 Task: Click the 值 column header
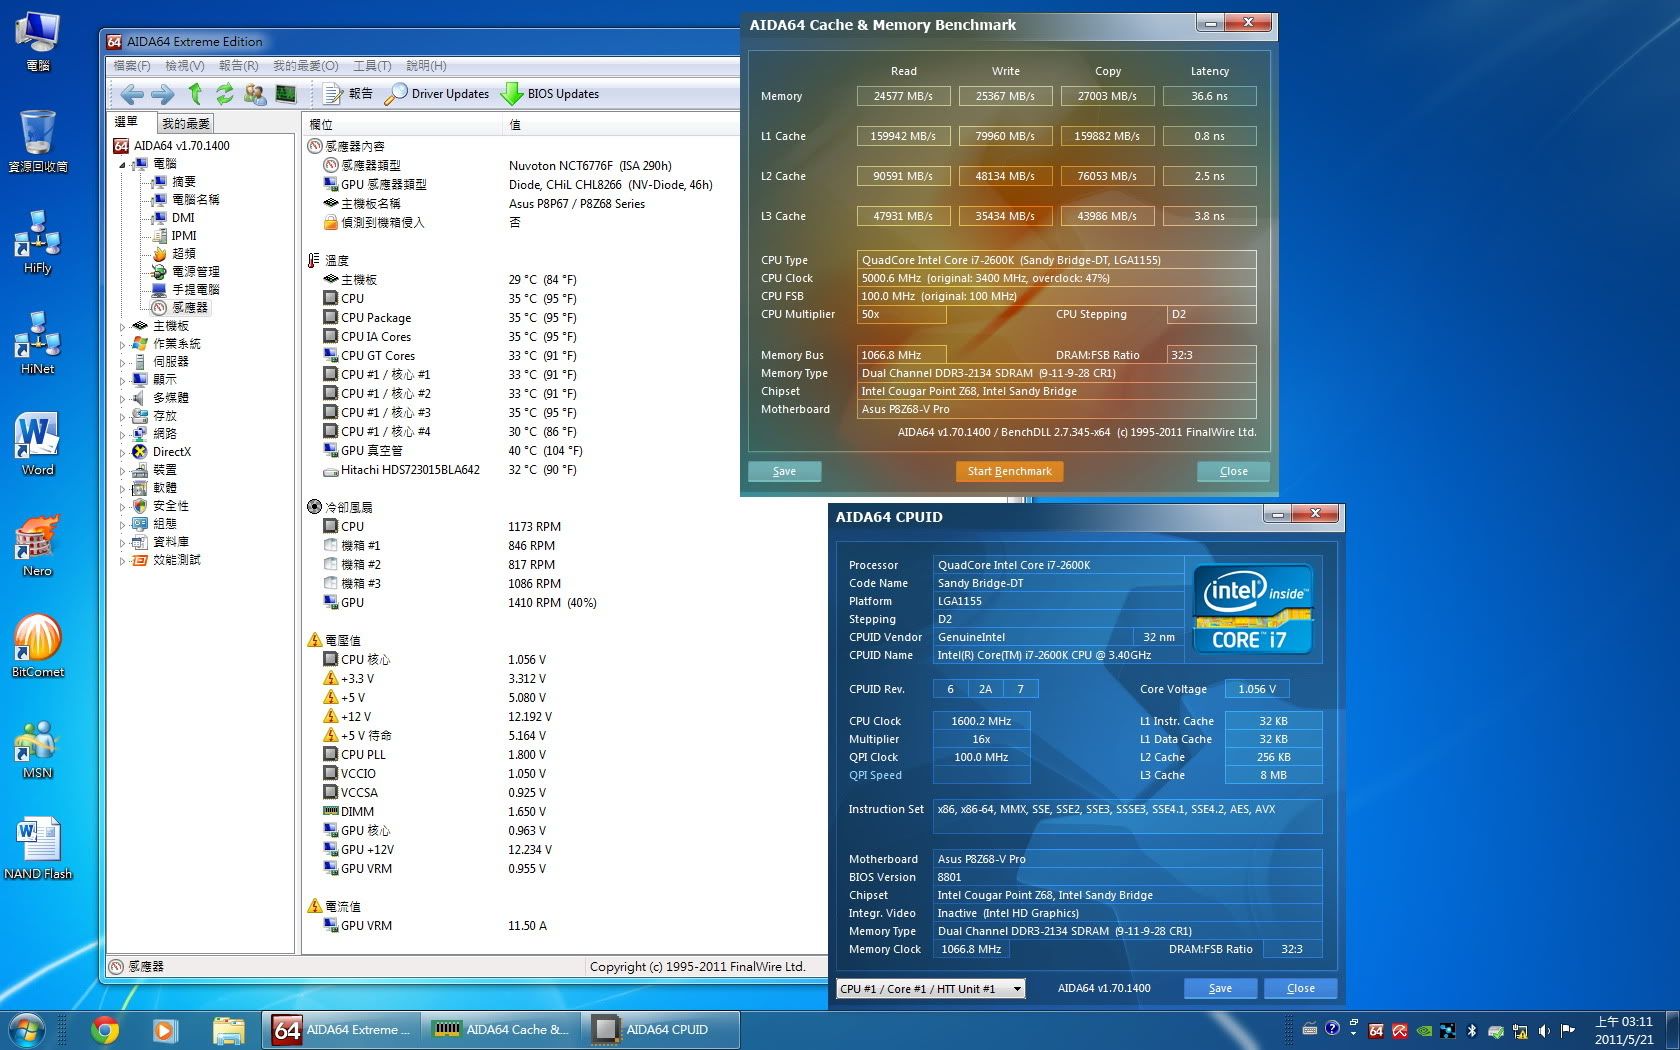[620, 124]
